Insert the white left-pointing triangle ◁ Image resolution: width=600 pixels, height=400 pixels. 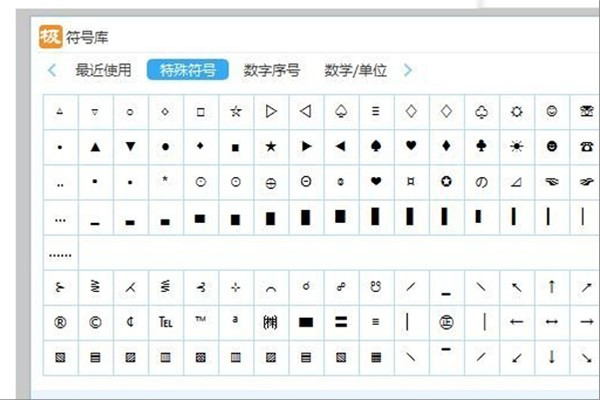coord(306,112)
